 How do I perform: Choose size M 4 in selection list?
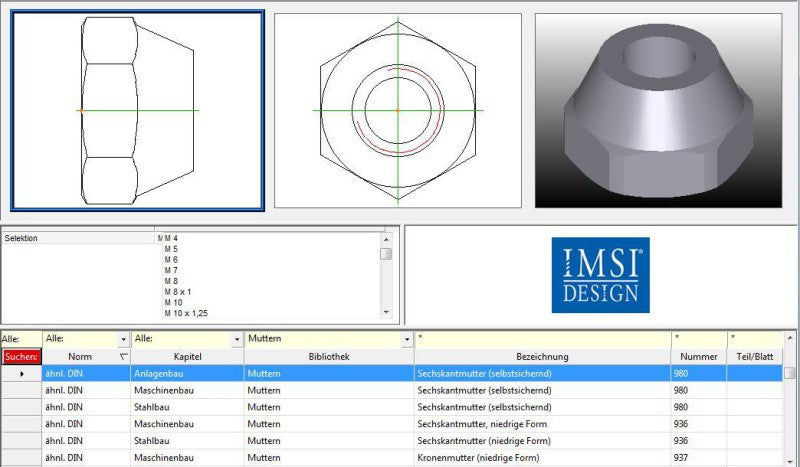[x=171, y=238]
